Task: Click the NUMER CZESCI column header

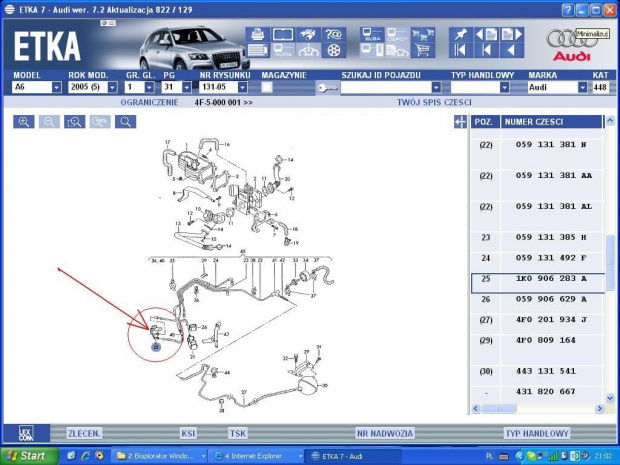Action: [x=551, y=122]
